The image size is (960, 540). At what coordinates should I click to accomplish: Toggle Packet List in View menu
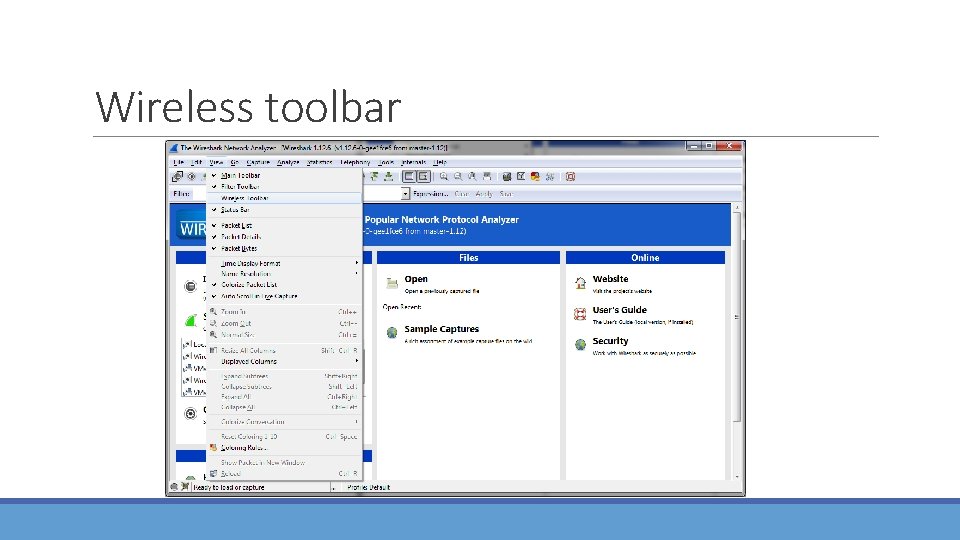284,225
